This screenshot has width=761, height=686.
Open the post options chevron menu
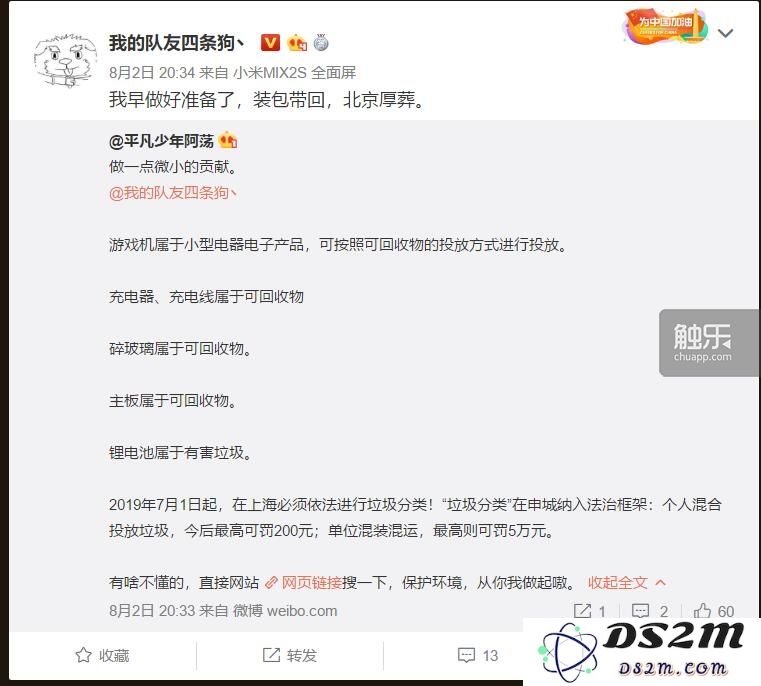[726, 33]
